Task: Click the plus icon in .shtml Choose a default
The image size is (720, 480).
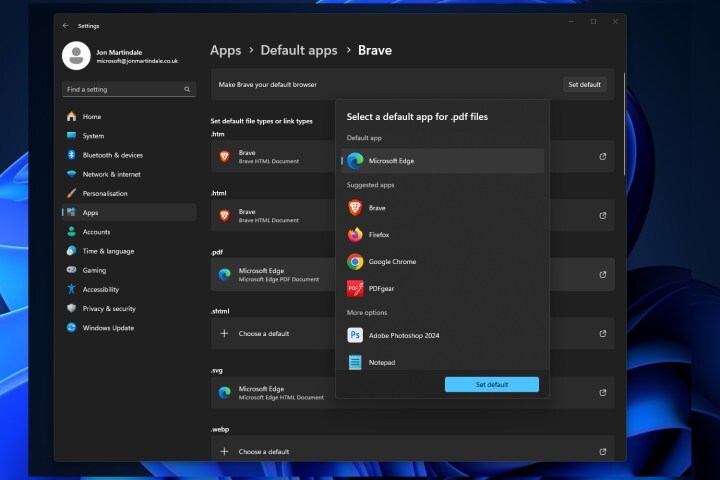Action: pyautogui.click(x=224, y=333)
